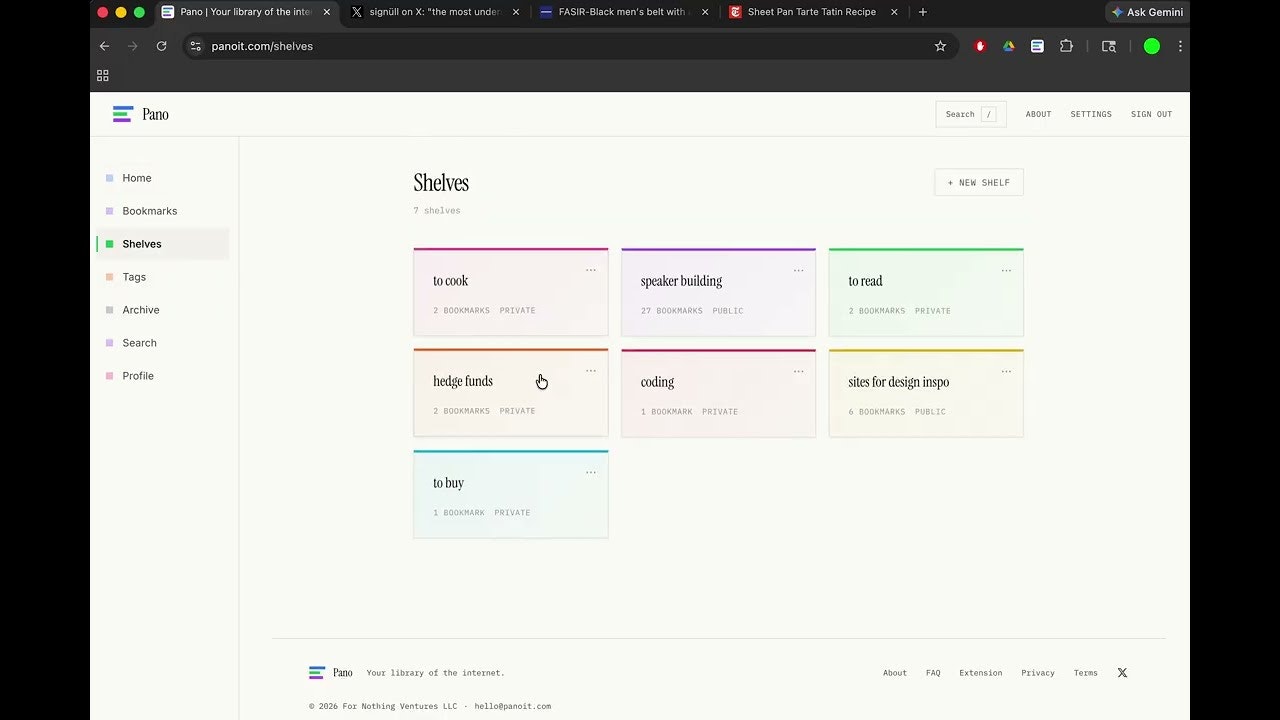Close the Sheet Pan Tarte Tatin tab
Viewport: 1280px width, 720px height.
pos(893,12)
